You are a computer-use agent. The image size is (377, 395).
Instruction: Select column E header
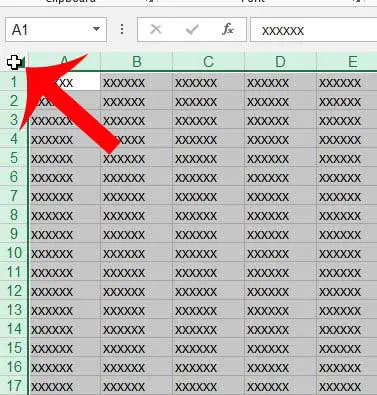[347, 62]
